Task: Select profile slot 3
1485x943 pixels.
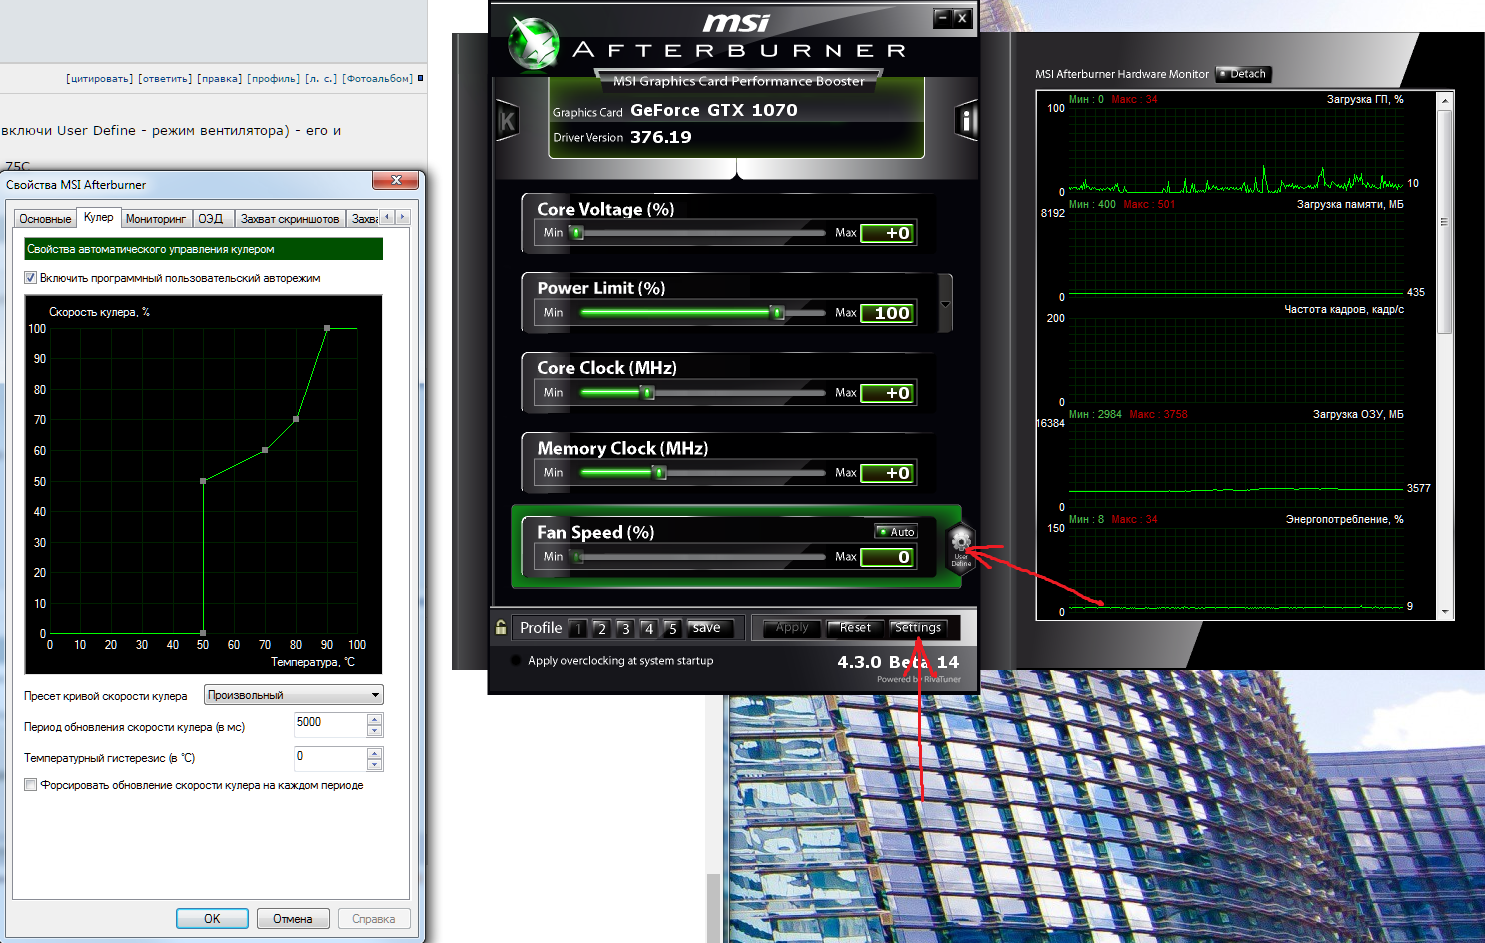Action: coord(625,628)
